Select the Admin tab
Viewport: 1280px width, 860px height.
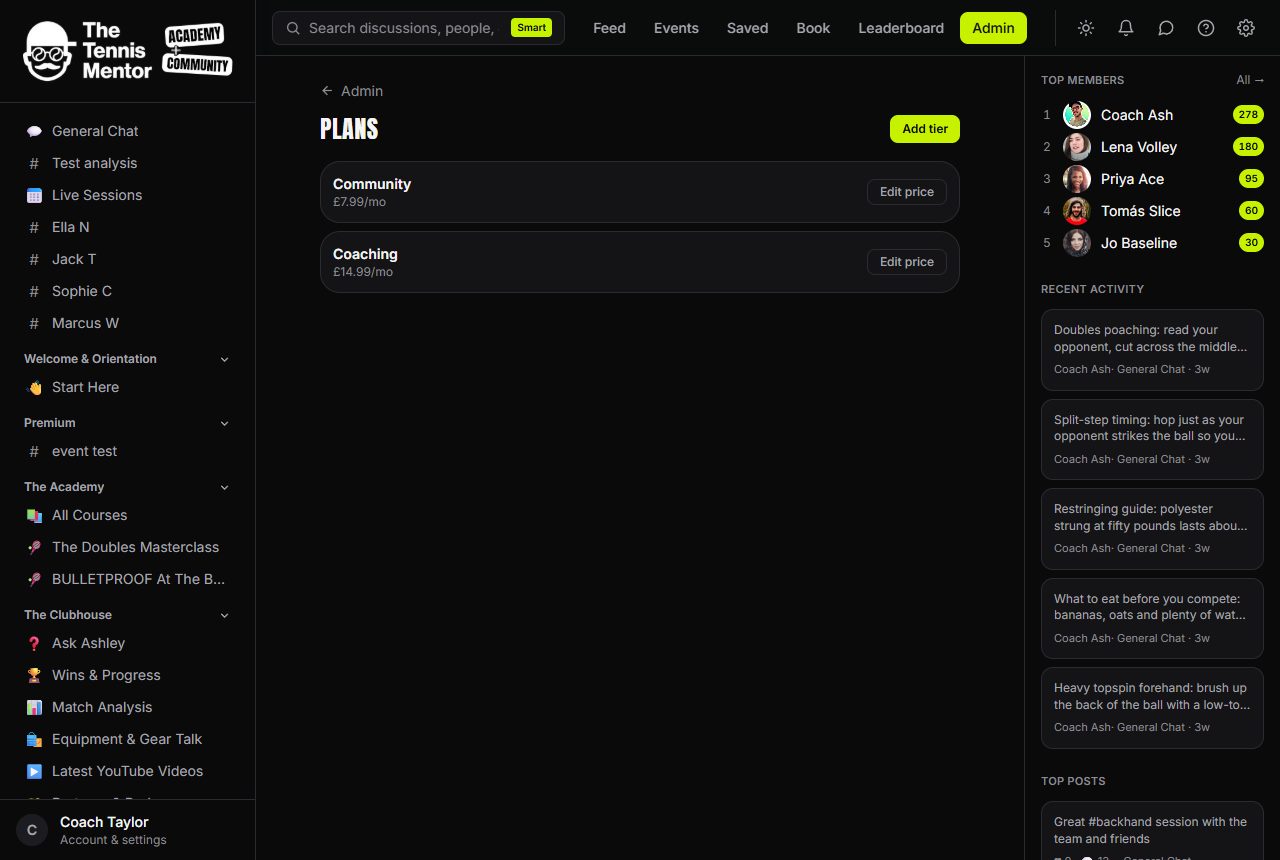coord(993,28)
